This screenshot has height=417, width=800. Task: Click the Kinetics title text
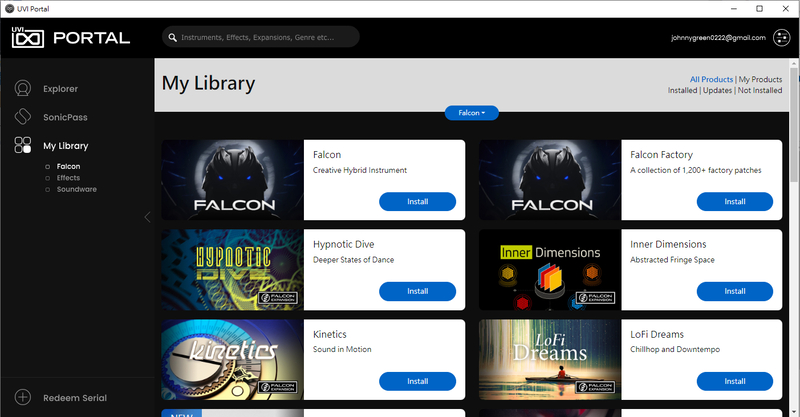pos(330,334)
